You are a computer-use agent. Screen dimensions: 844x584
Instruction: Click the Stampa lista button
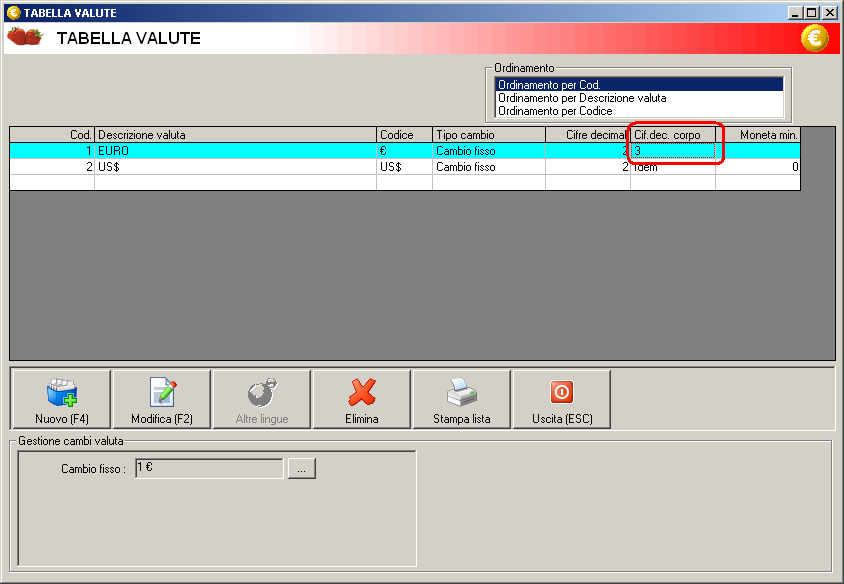pos(461,399)
